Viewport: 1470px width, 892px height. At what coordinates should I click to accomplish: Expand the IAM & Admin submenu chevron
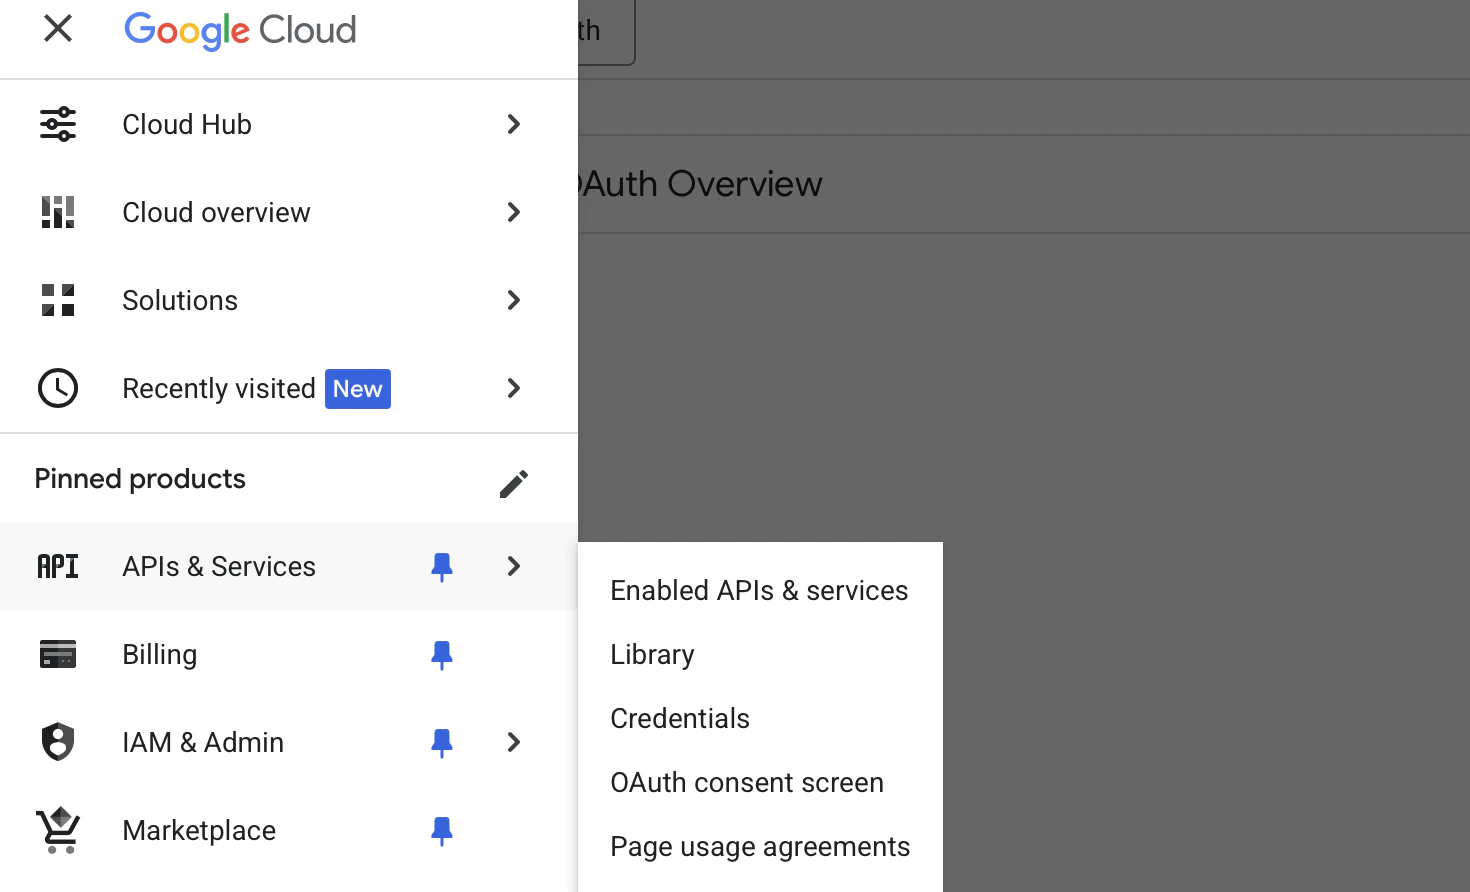(x=513, y=742)
